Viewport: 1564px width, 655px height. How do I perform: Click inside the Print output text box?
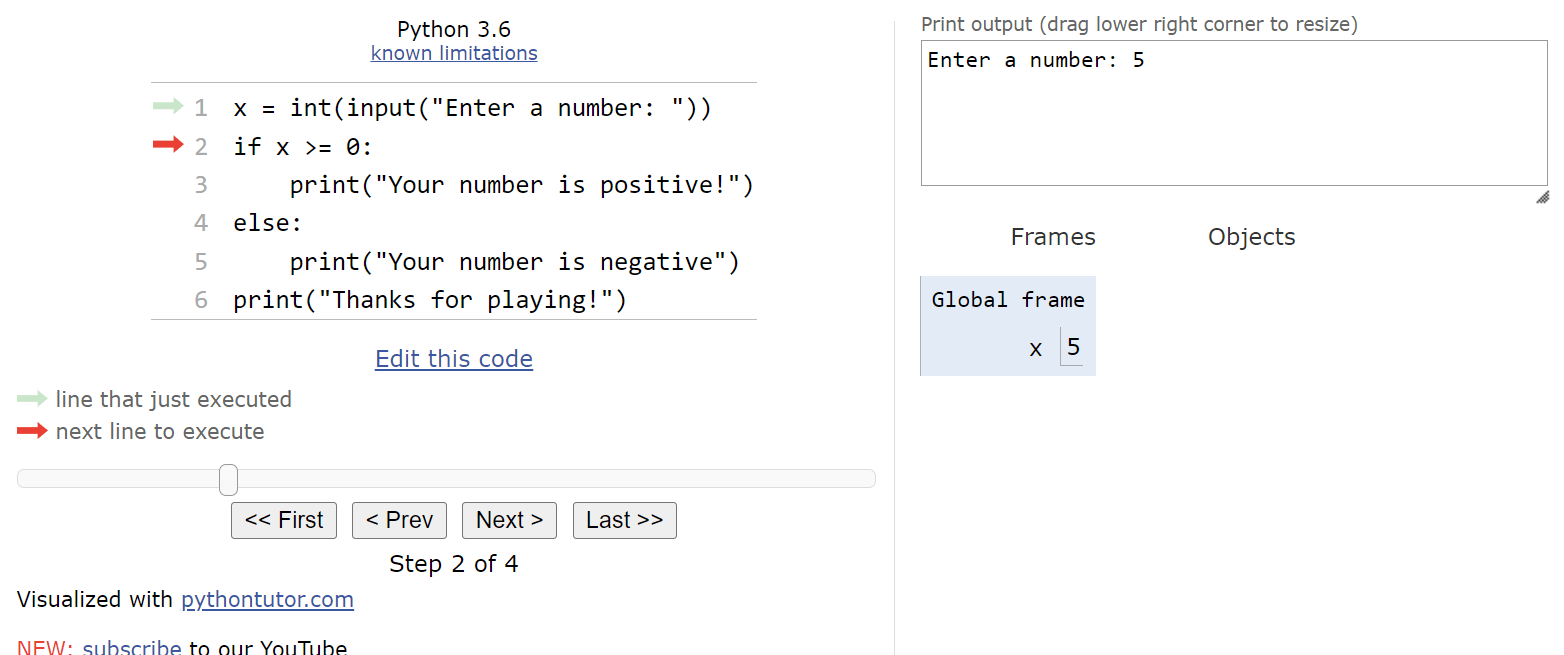point(1234,113)
